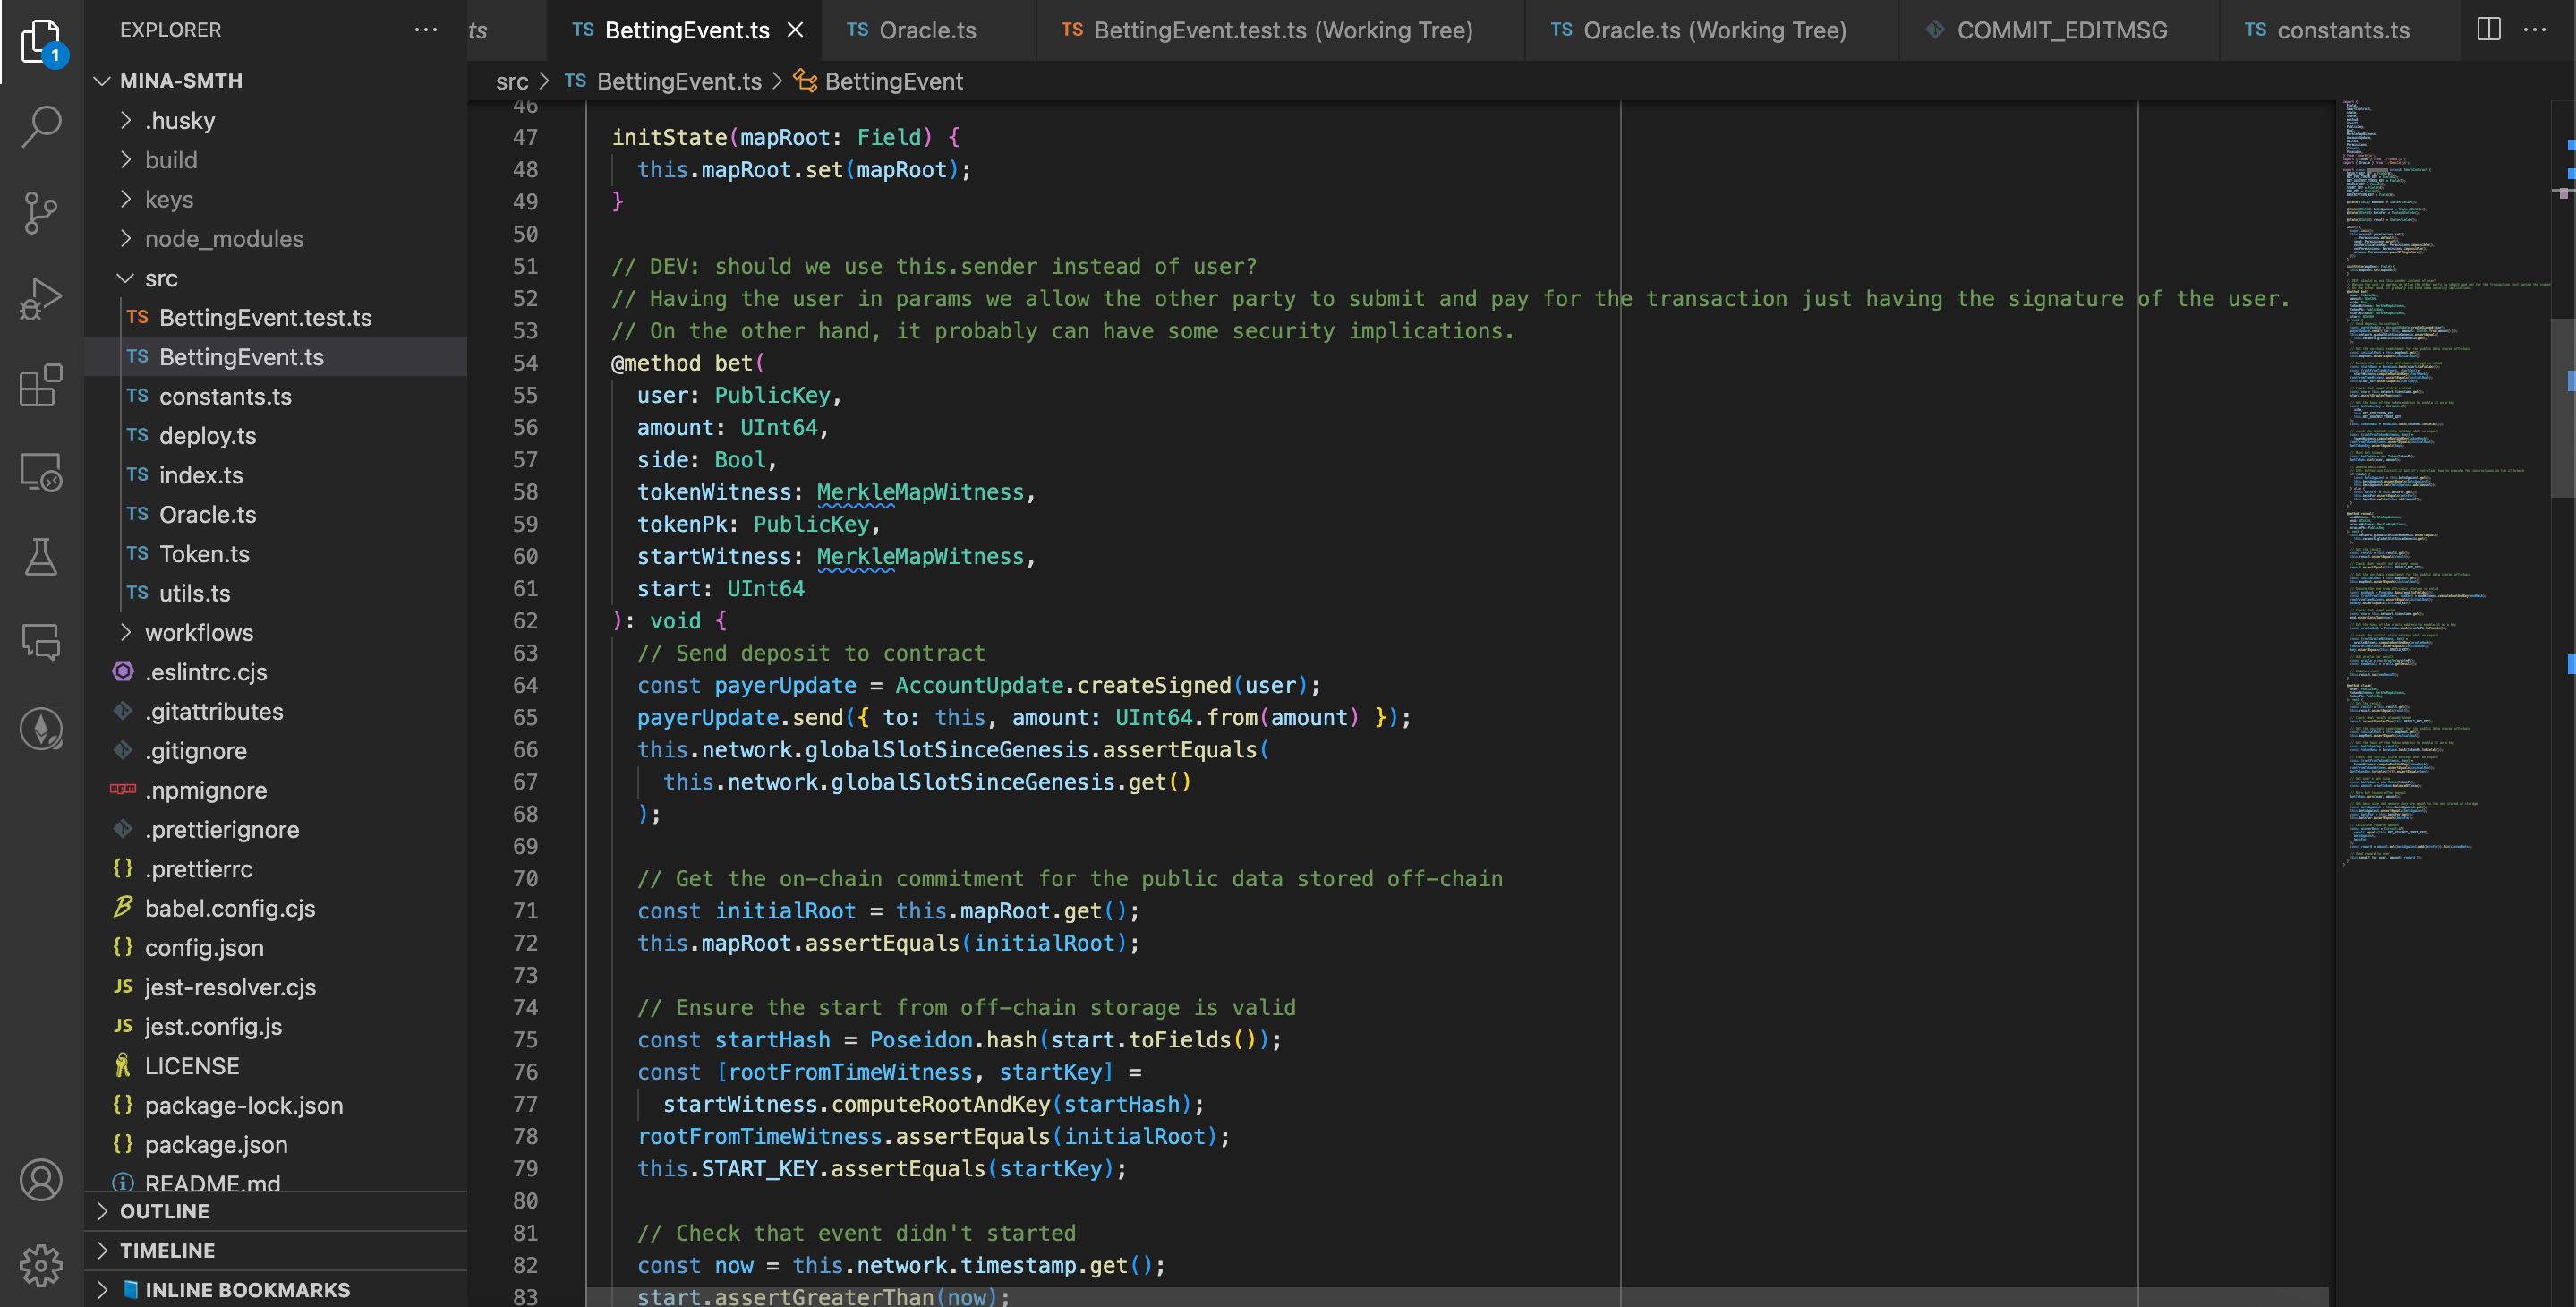Open BettingEvent.test.ts in the explorer
The height and width of the screenshot is (1307, 2576).
[275, 317]
